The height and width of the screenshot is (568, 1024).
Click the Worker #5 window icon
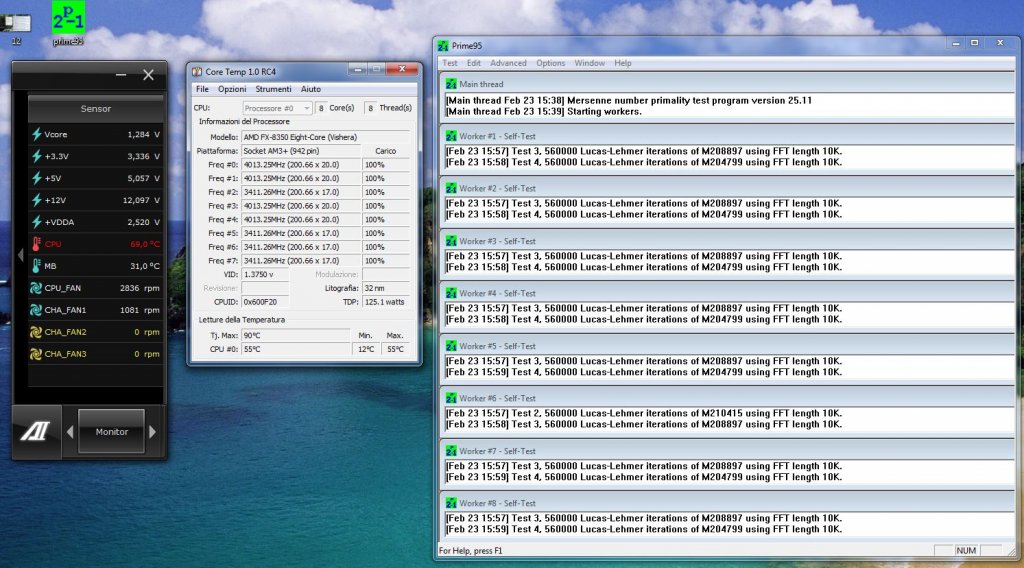click(451, 347)
